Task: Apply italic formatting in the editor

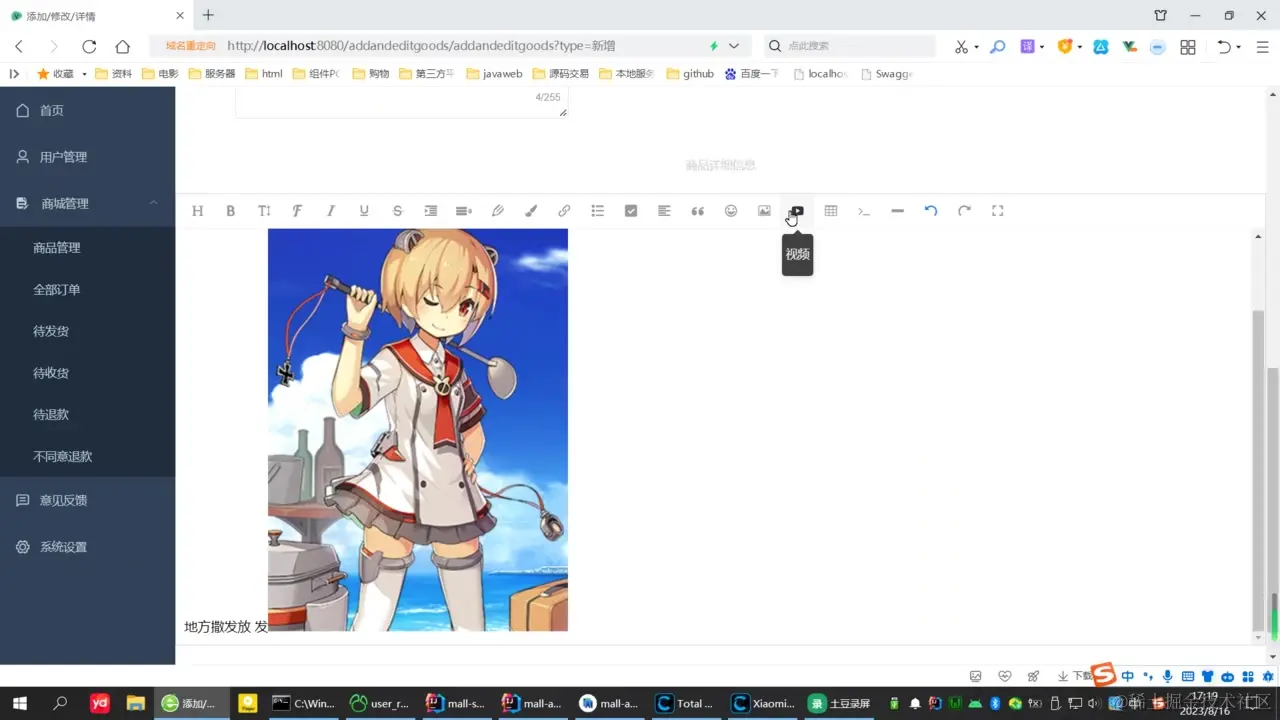Action: point(331,211)
